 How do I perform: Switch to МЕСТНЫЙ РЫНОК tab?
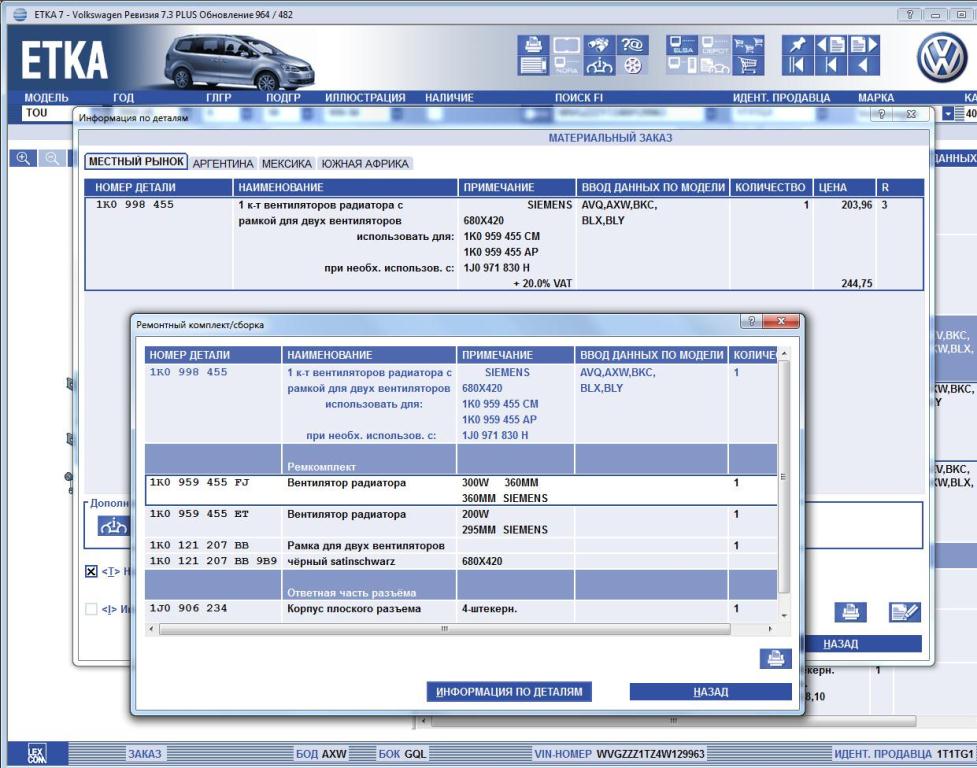pos(136,162)
